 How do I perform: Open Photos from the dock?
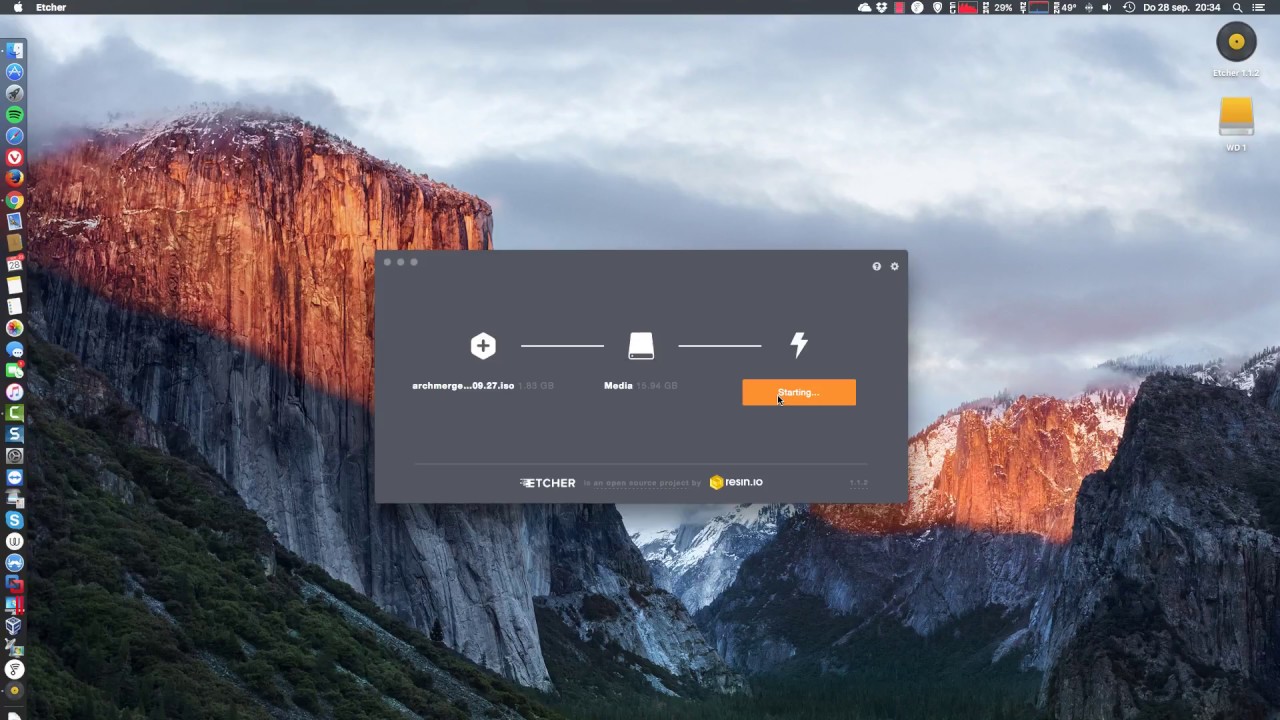tap(14, 328)
